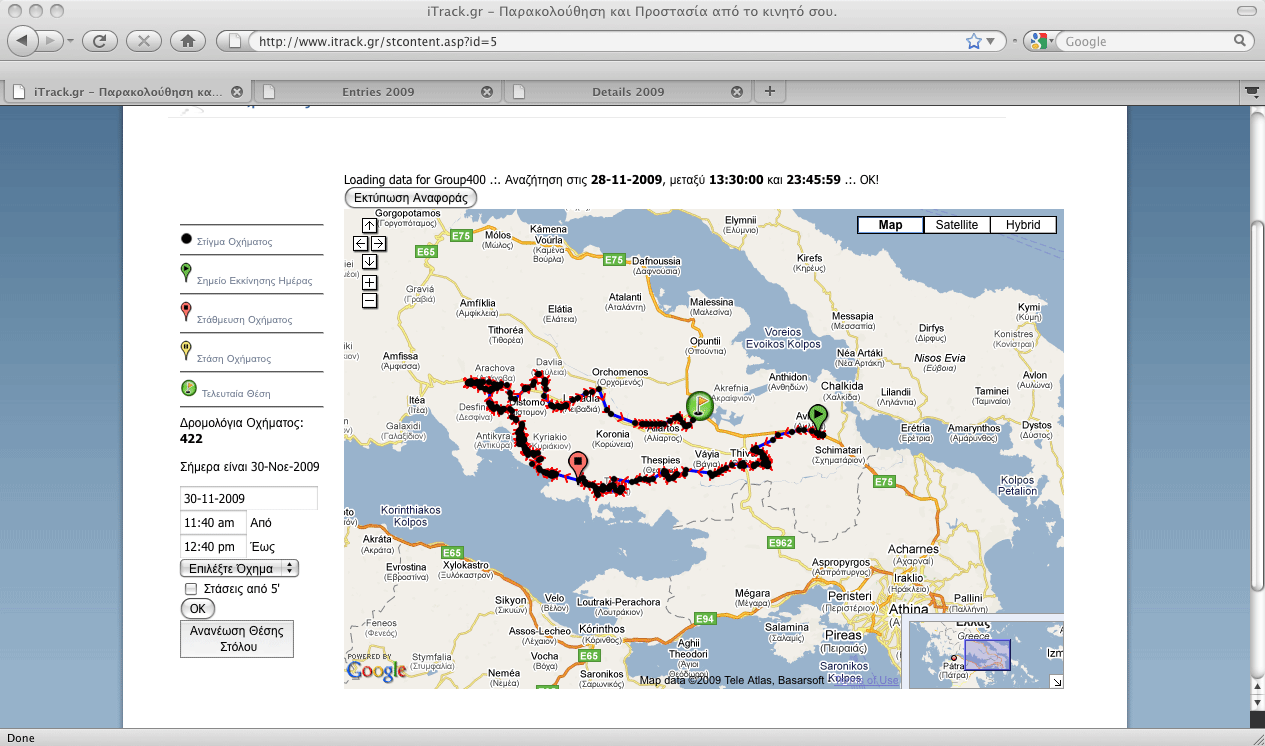Click the Στάθμευση Οχήματος legend link
This screenshot has width=1265, height=746.
(x=244, y=320)
